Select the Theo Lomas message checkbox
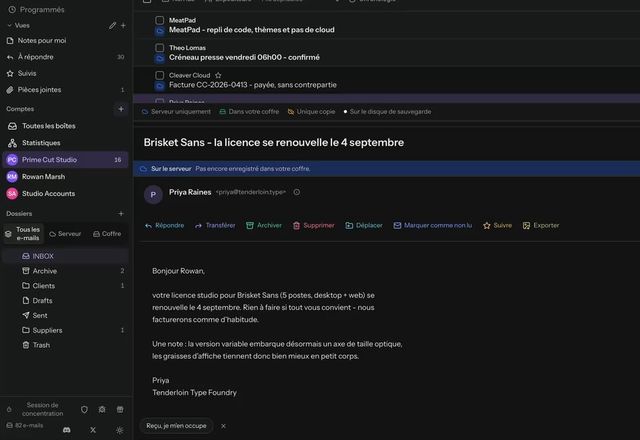 (160, 48)
